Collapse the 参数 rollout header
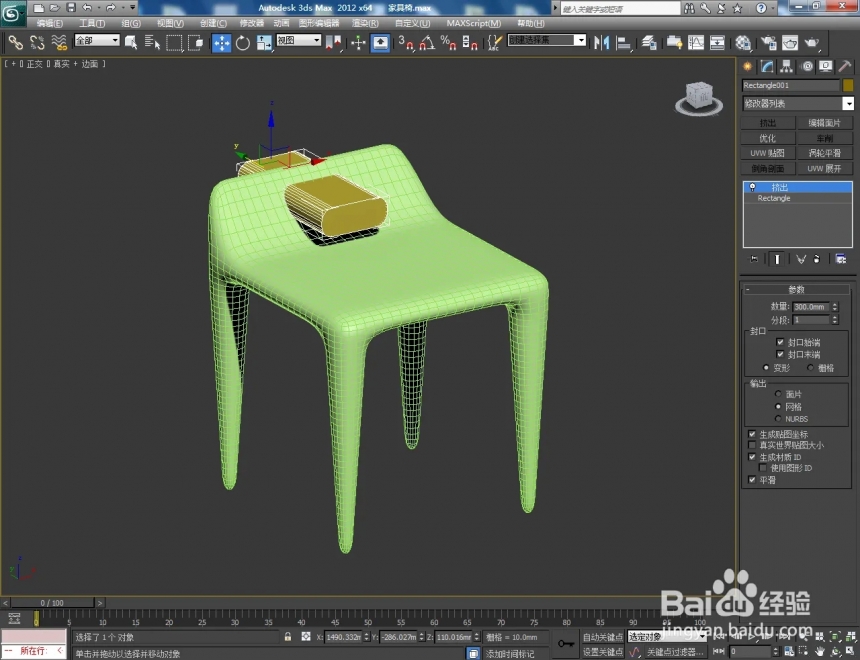This screenshot has height=660, width=860. (796, 289)
